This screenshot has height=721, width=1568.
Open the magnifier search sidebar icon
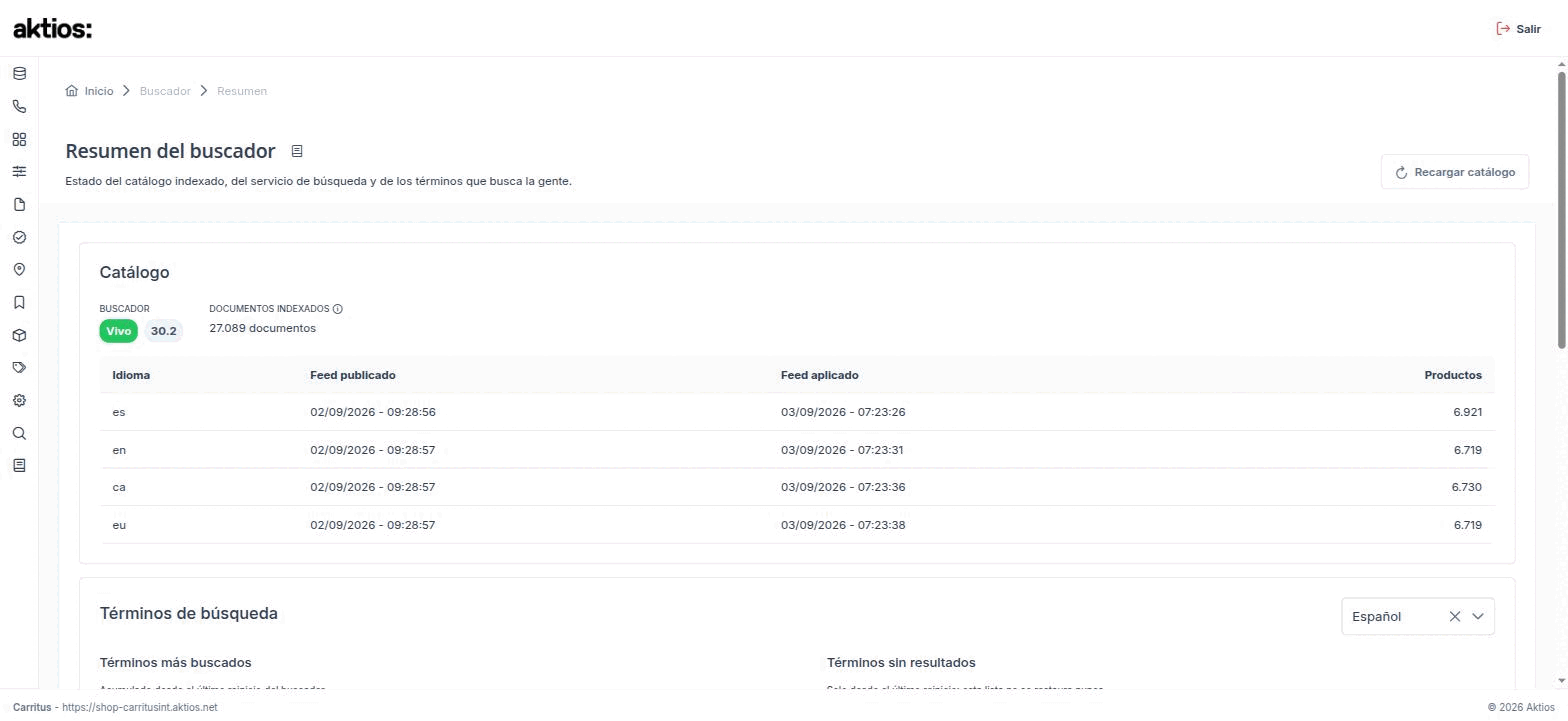coord(19,433)
